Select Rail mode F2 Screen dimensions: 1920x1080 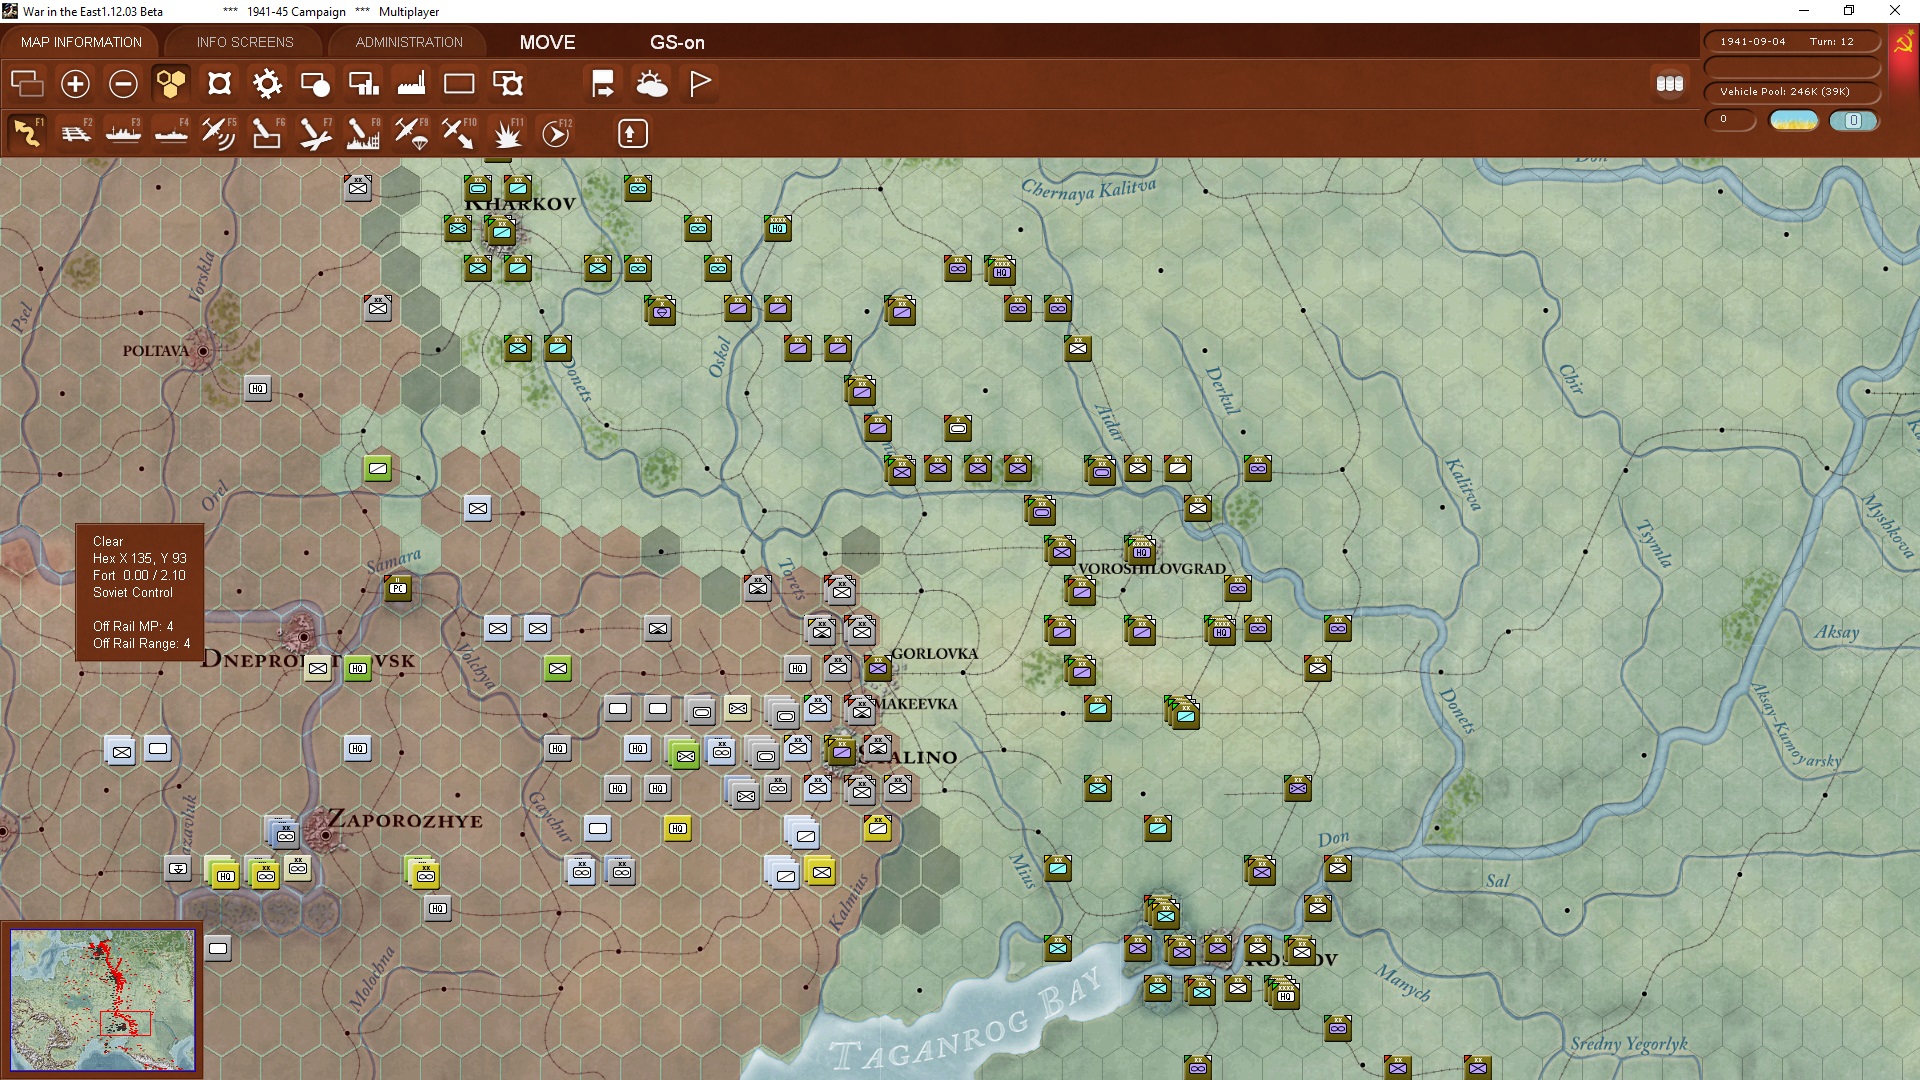[x=76, y=133]
